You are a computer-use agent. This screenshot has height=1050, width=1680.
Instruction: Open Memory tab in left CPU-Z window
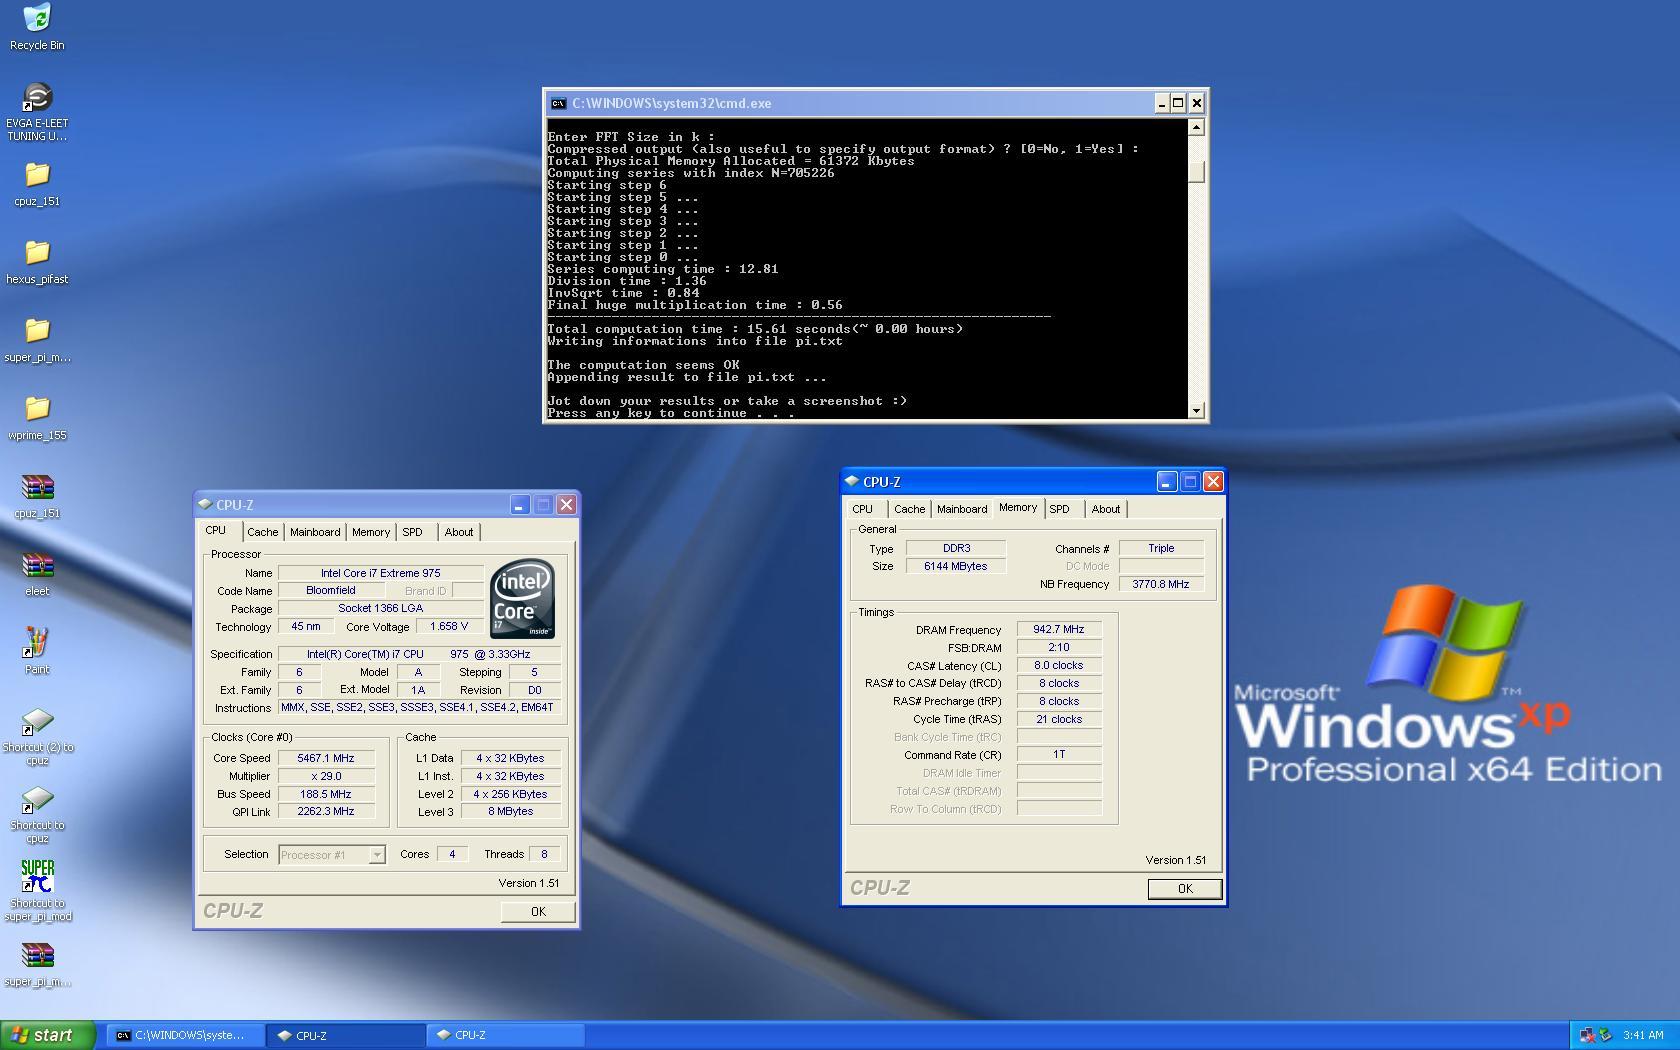371,532
